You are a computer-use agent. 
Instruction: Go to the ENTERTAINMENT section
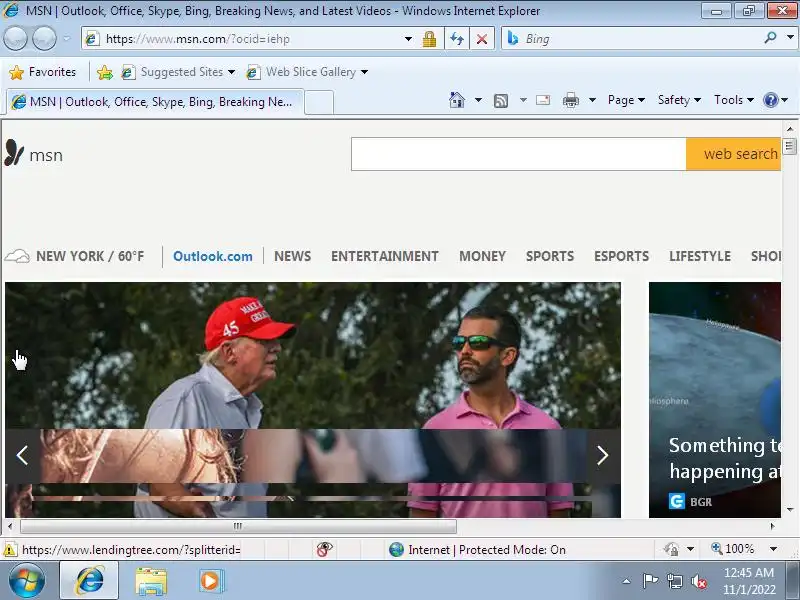385,256
